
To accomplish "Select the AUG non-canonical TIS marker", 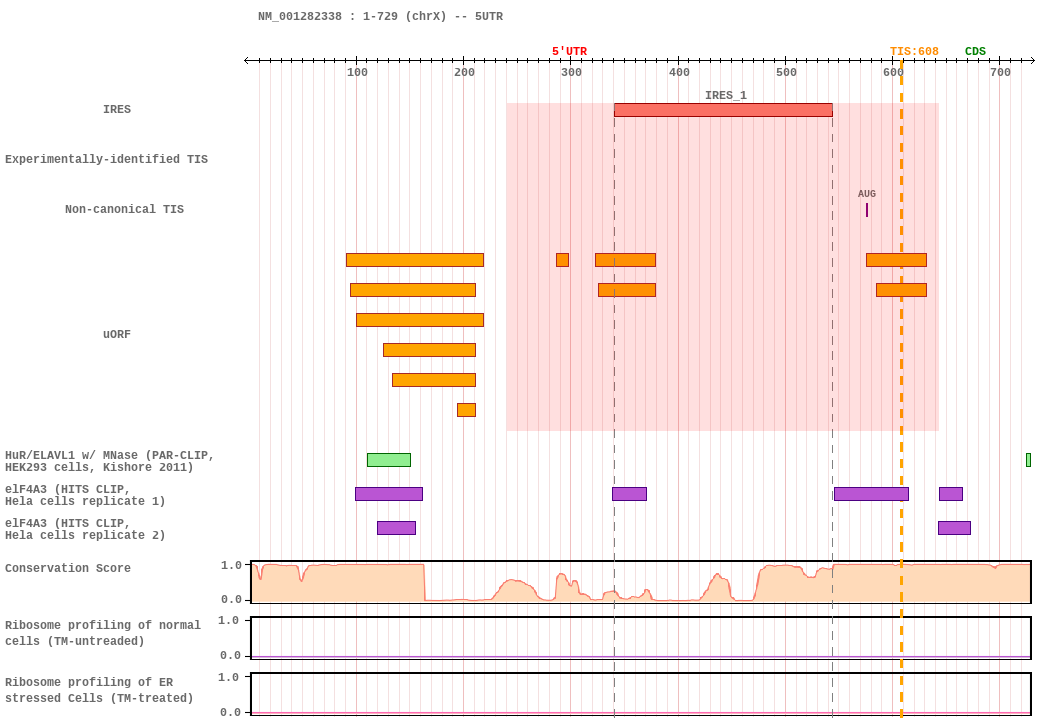I will [x=867, y=210].
